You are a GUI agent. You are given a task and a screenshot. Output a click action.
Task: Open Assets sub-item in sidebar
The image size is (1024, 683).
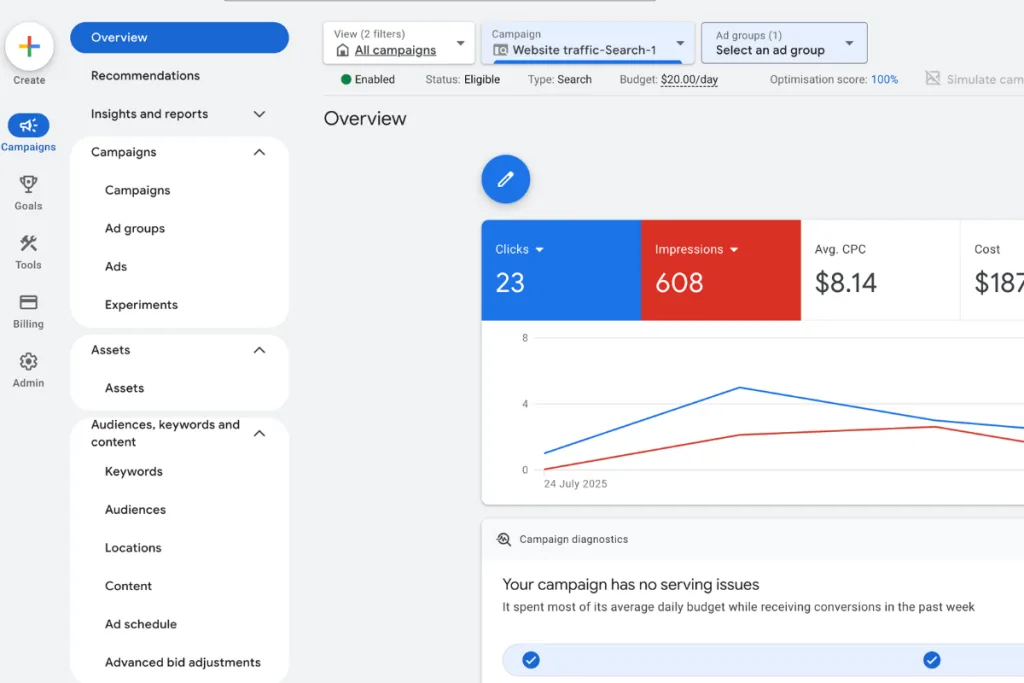point(124,388)
